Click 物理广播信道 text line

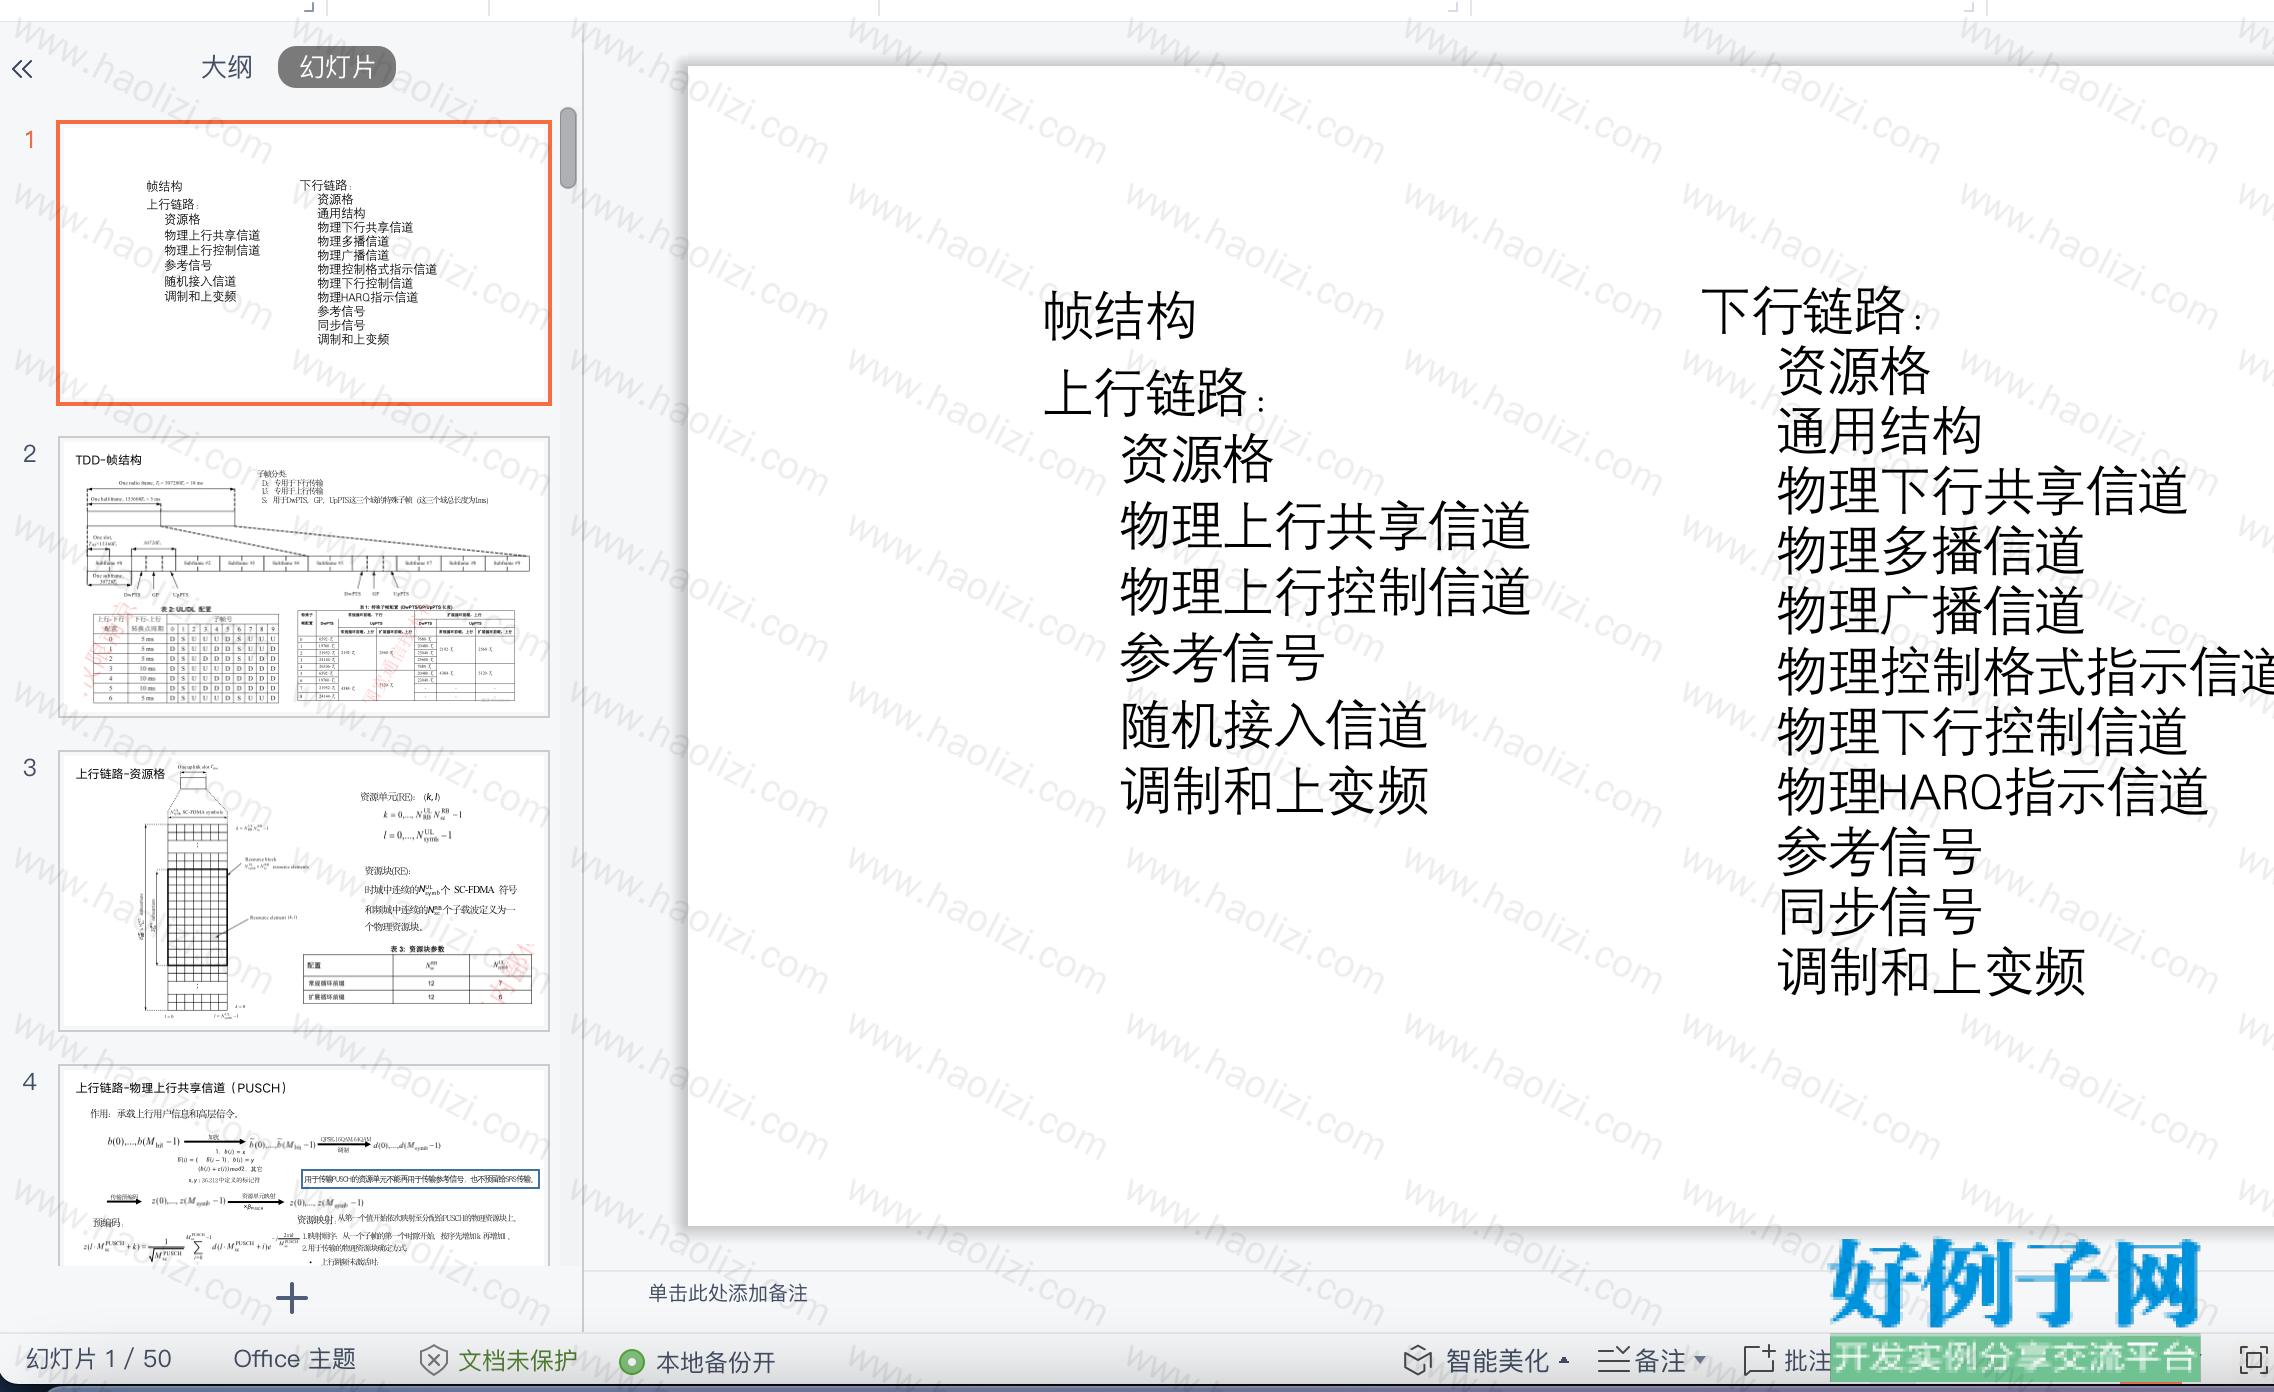click(x=1930, y=611)
